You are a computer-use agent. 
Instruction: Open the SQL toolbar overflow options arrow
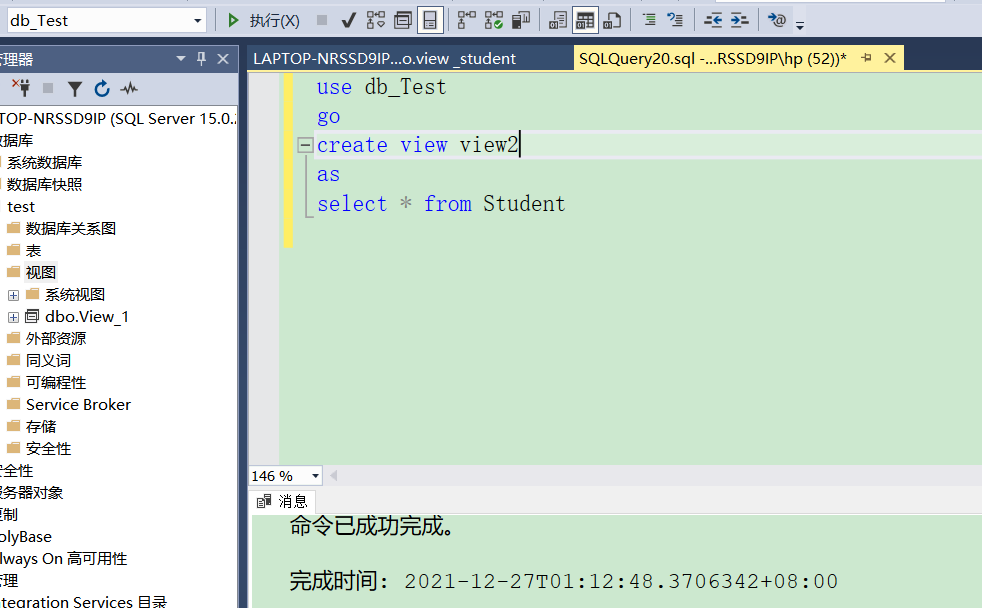pyautogui.click(x=800, y=25)
